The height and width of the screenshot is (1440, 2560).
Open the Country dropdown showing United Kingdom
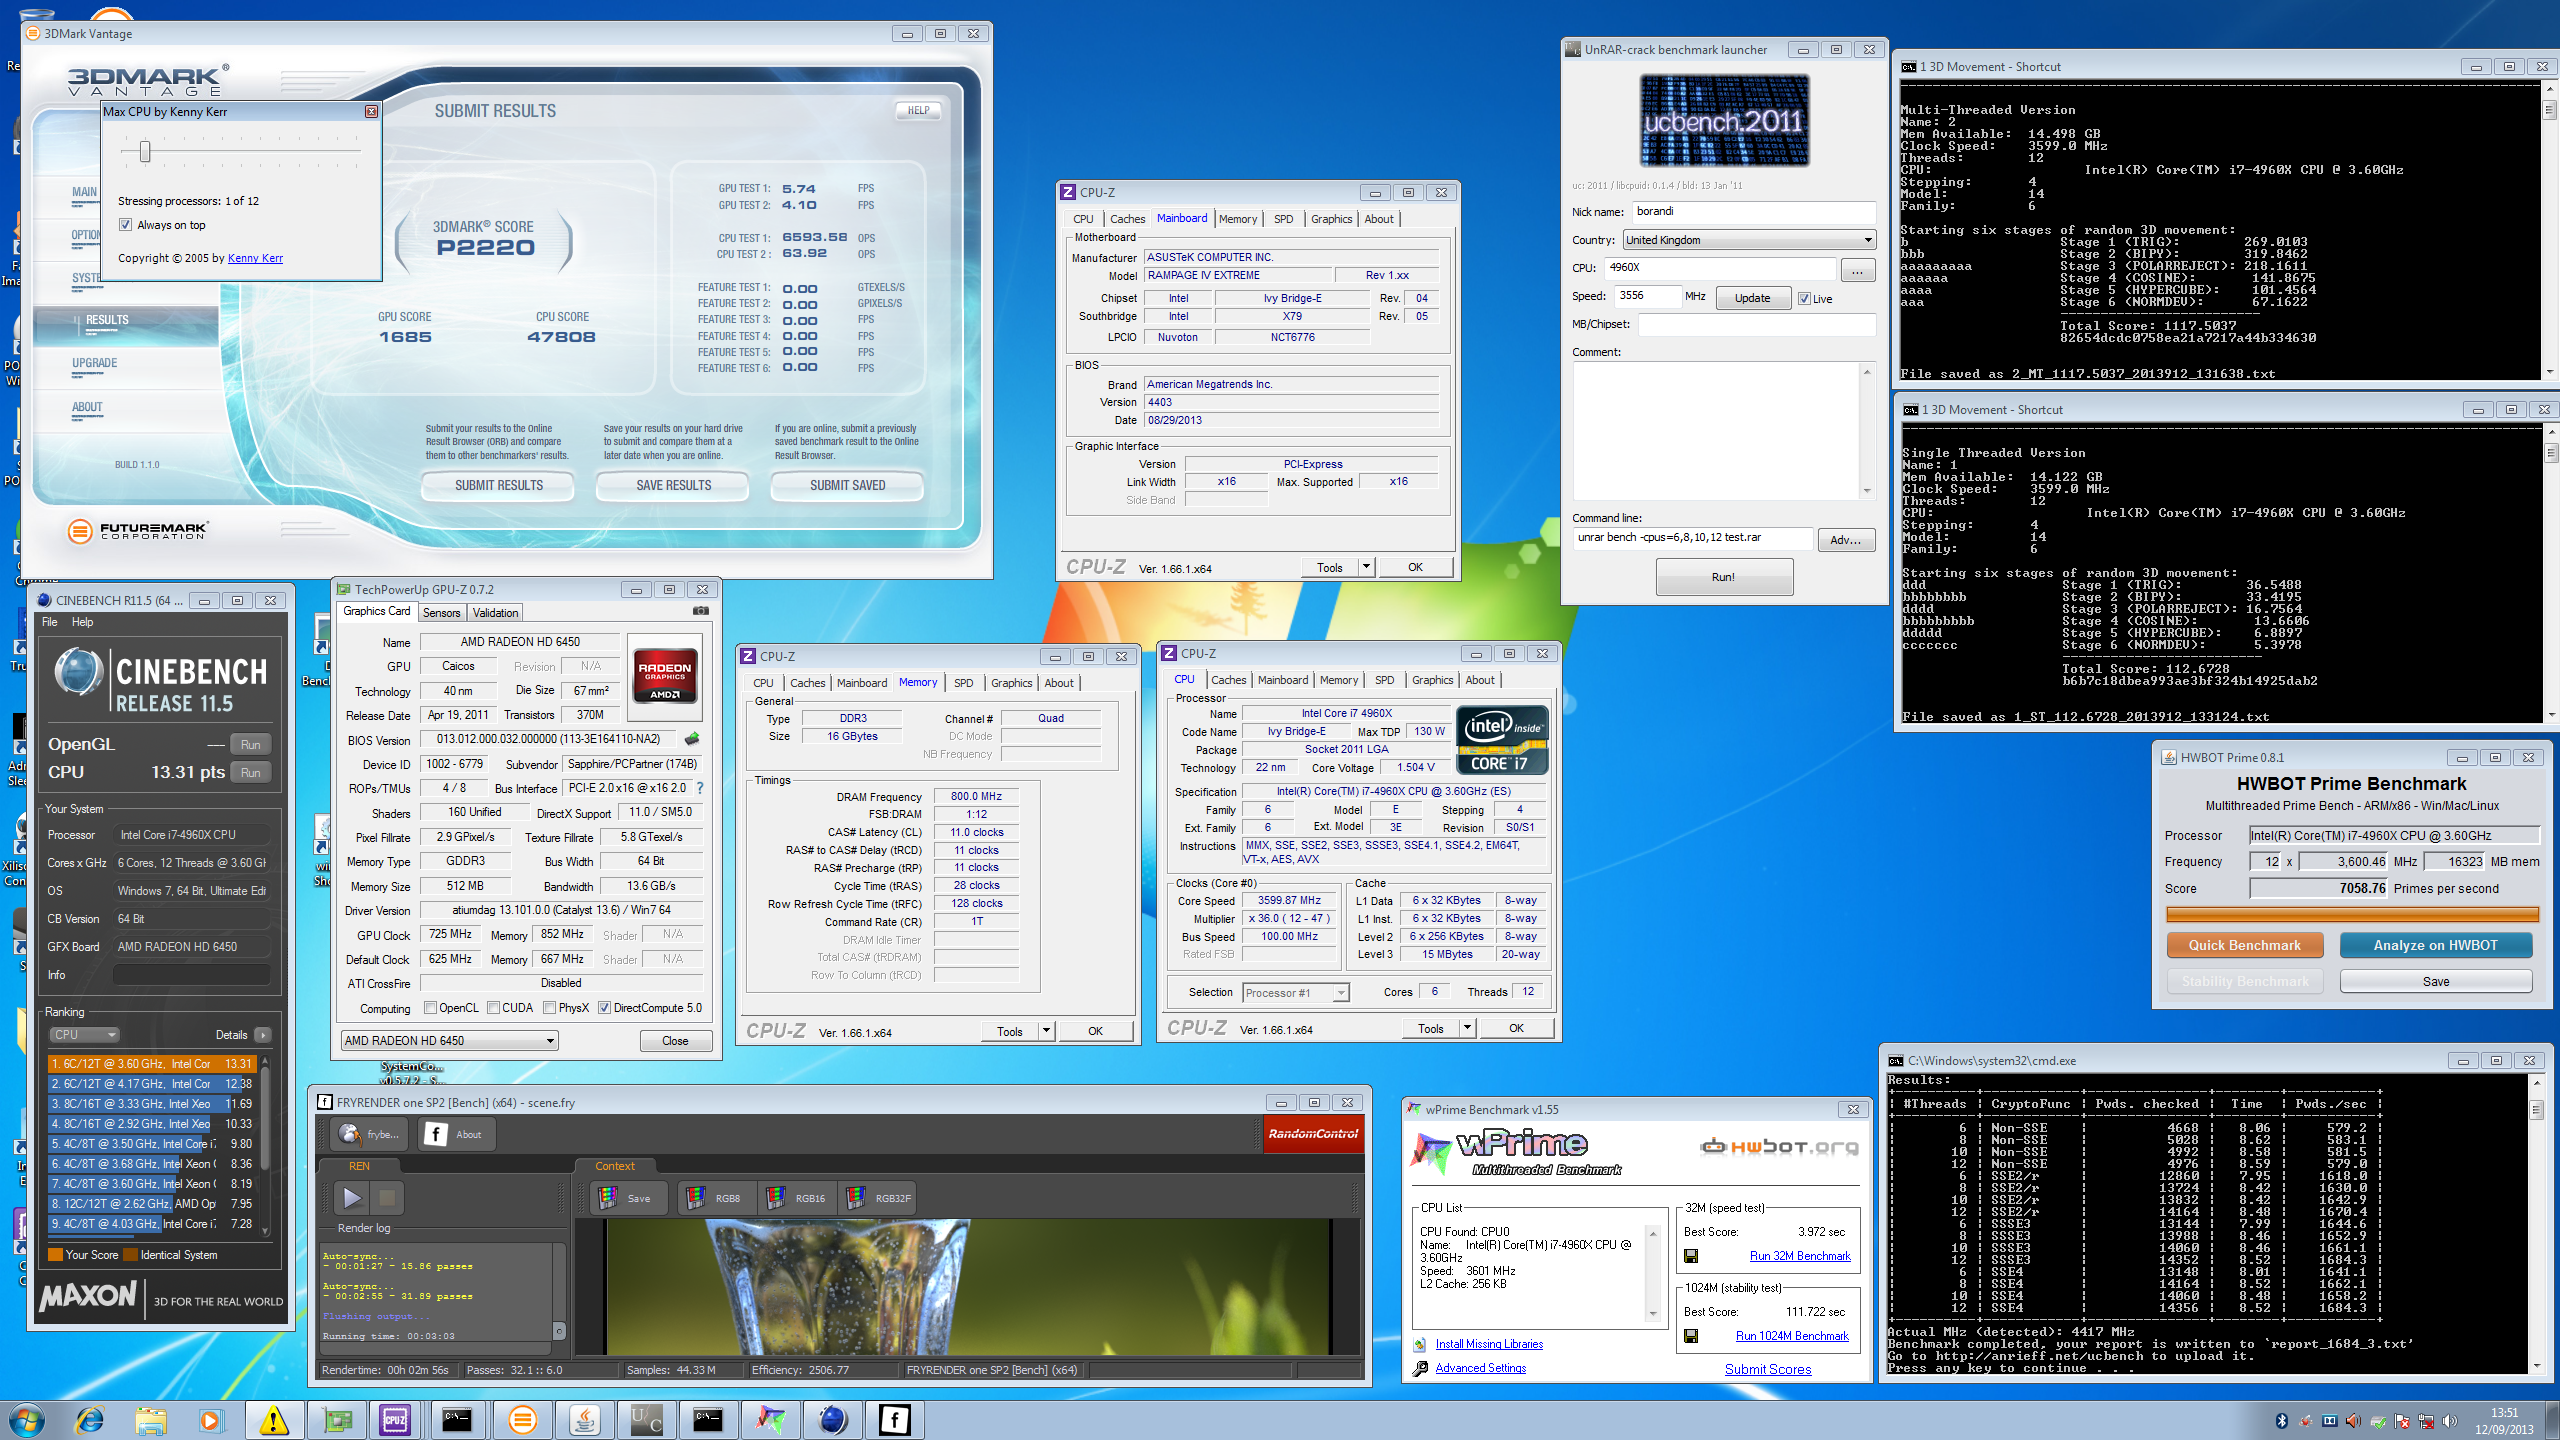[1749, 240]
